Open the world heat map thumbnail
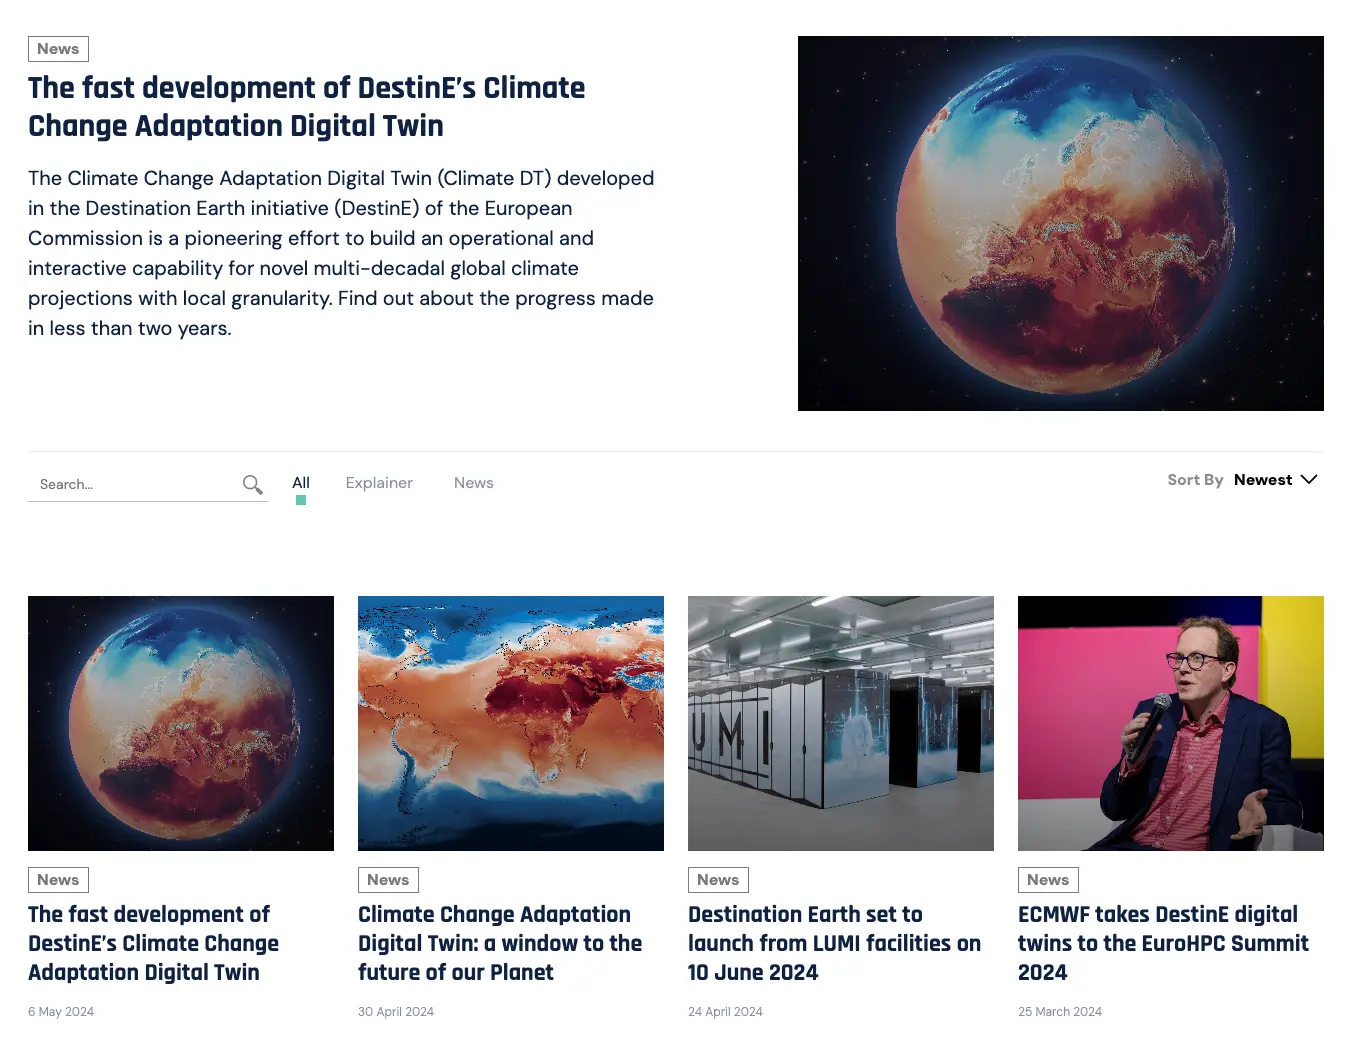 (511, 723)
